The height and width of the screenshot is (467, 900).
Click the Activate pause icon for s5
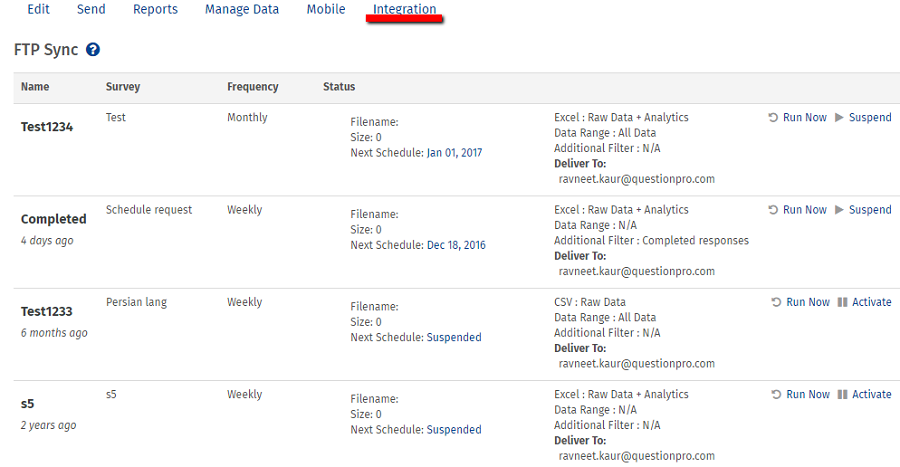point(842,394)
